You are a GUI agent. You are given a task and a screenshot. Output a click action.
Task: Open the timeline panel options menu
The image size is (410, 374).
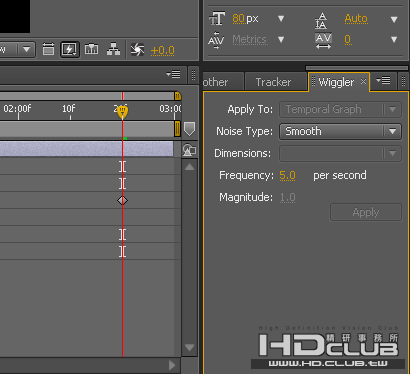173,74
